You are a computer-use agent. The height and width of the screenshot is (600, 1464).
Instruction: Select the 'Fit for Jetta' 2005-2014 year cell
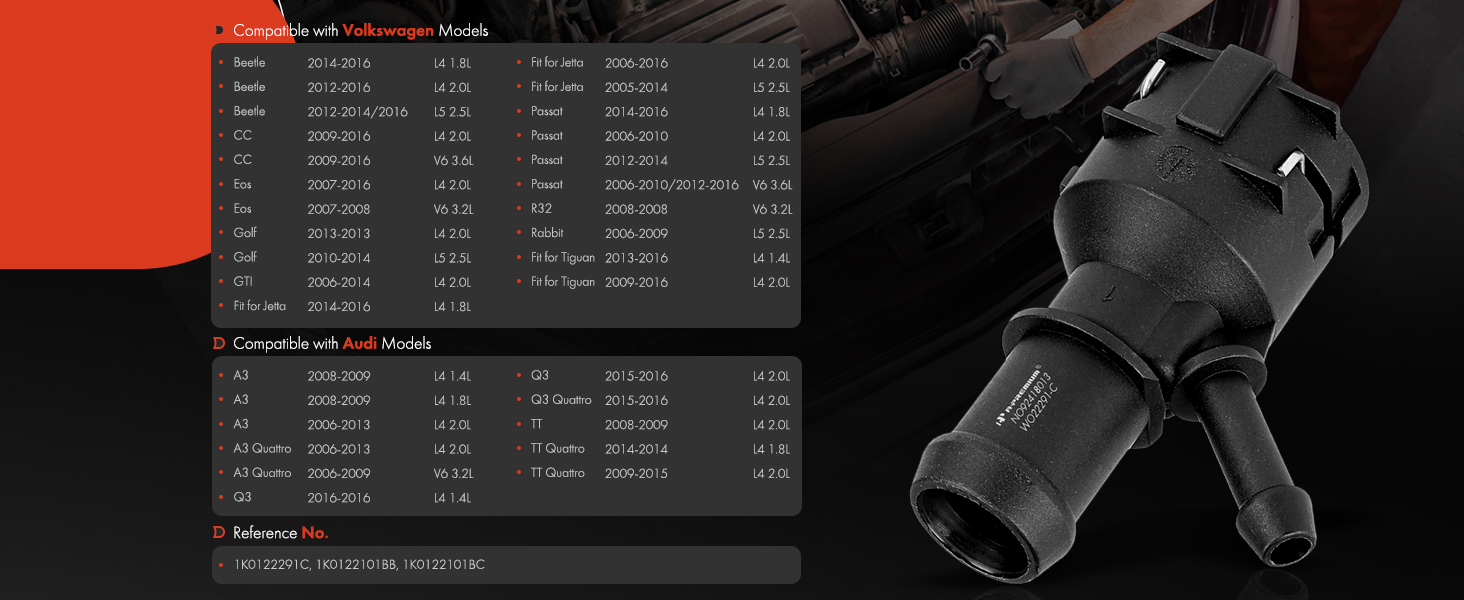(x=636, y=87)
